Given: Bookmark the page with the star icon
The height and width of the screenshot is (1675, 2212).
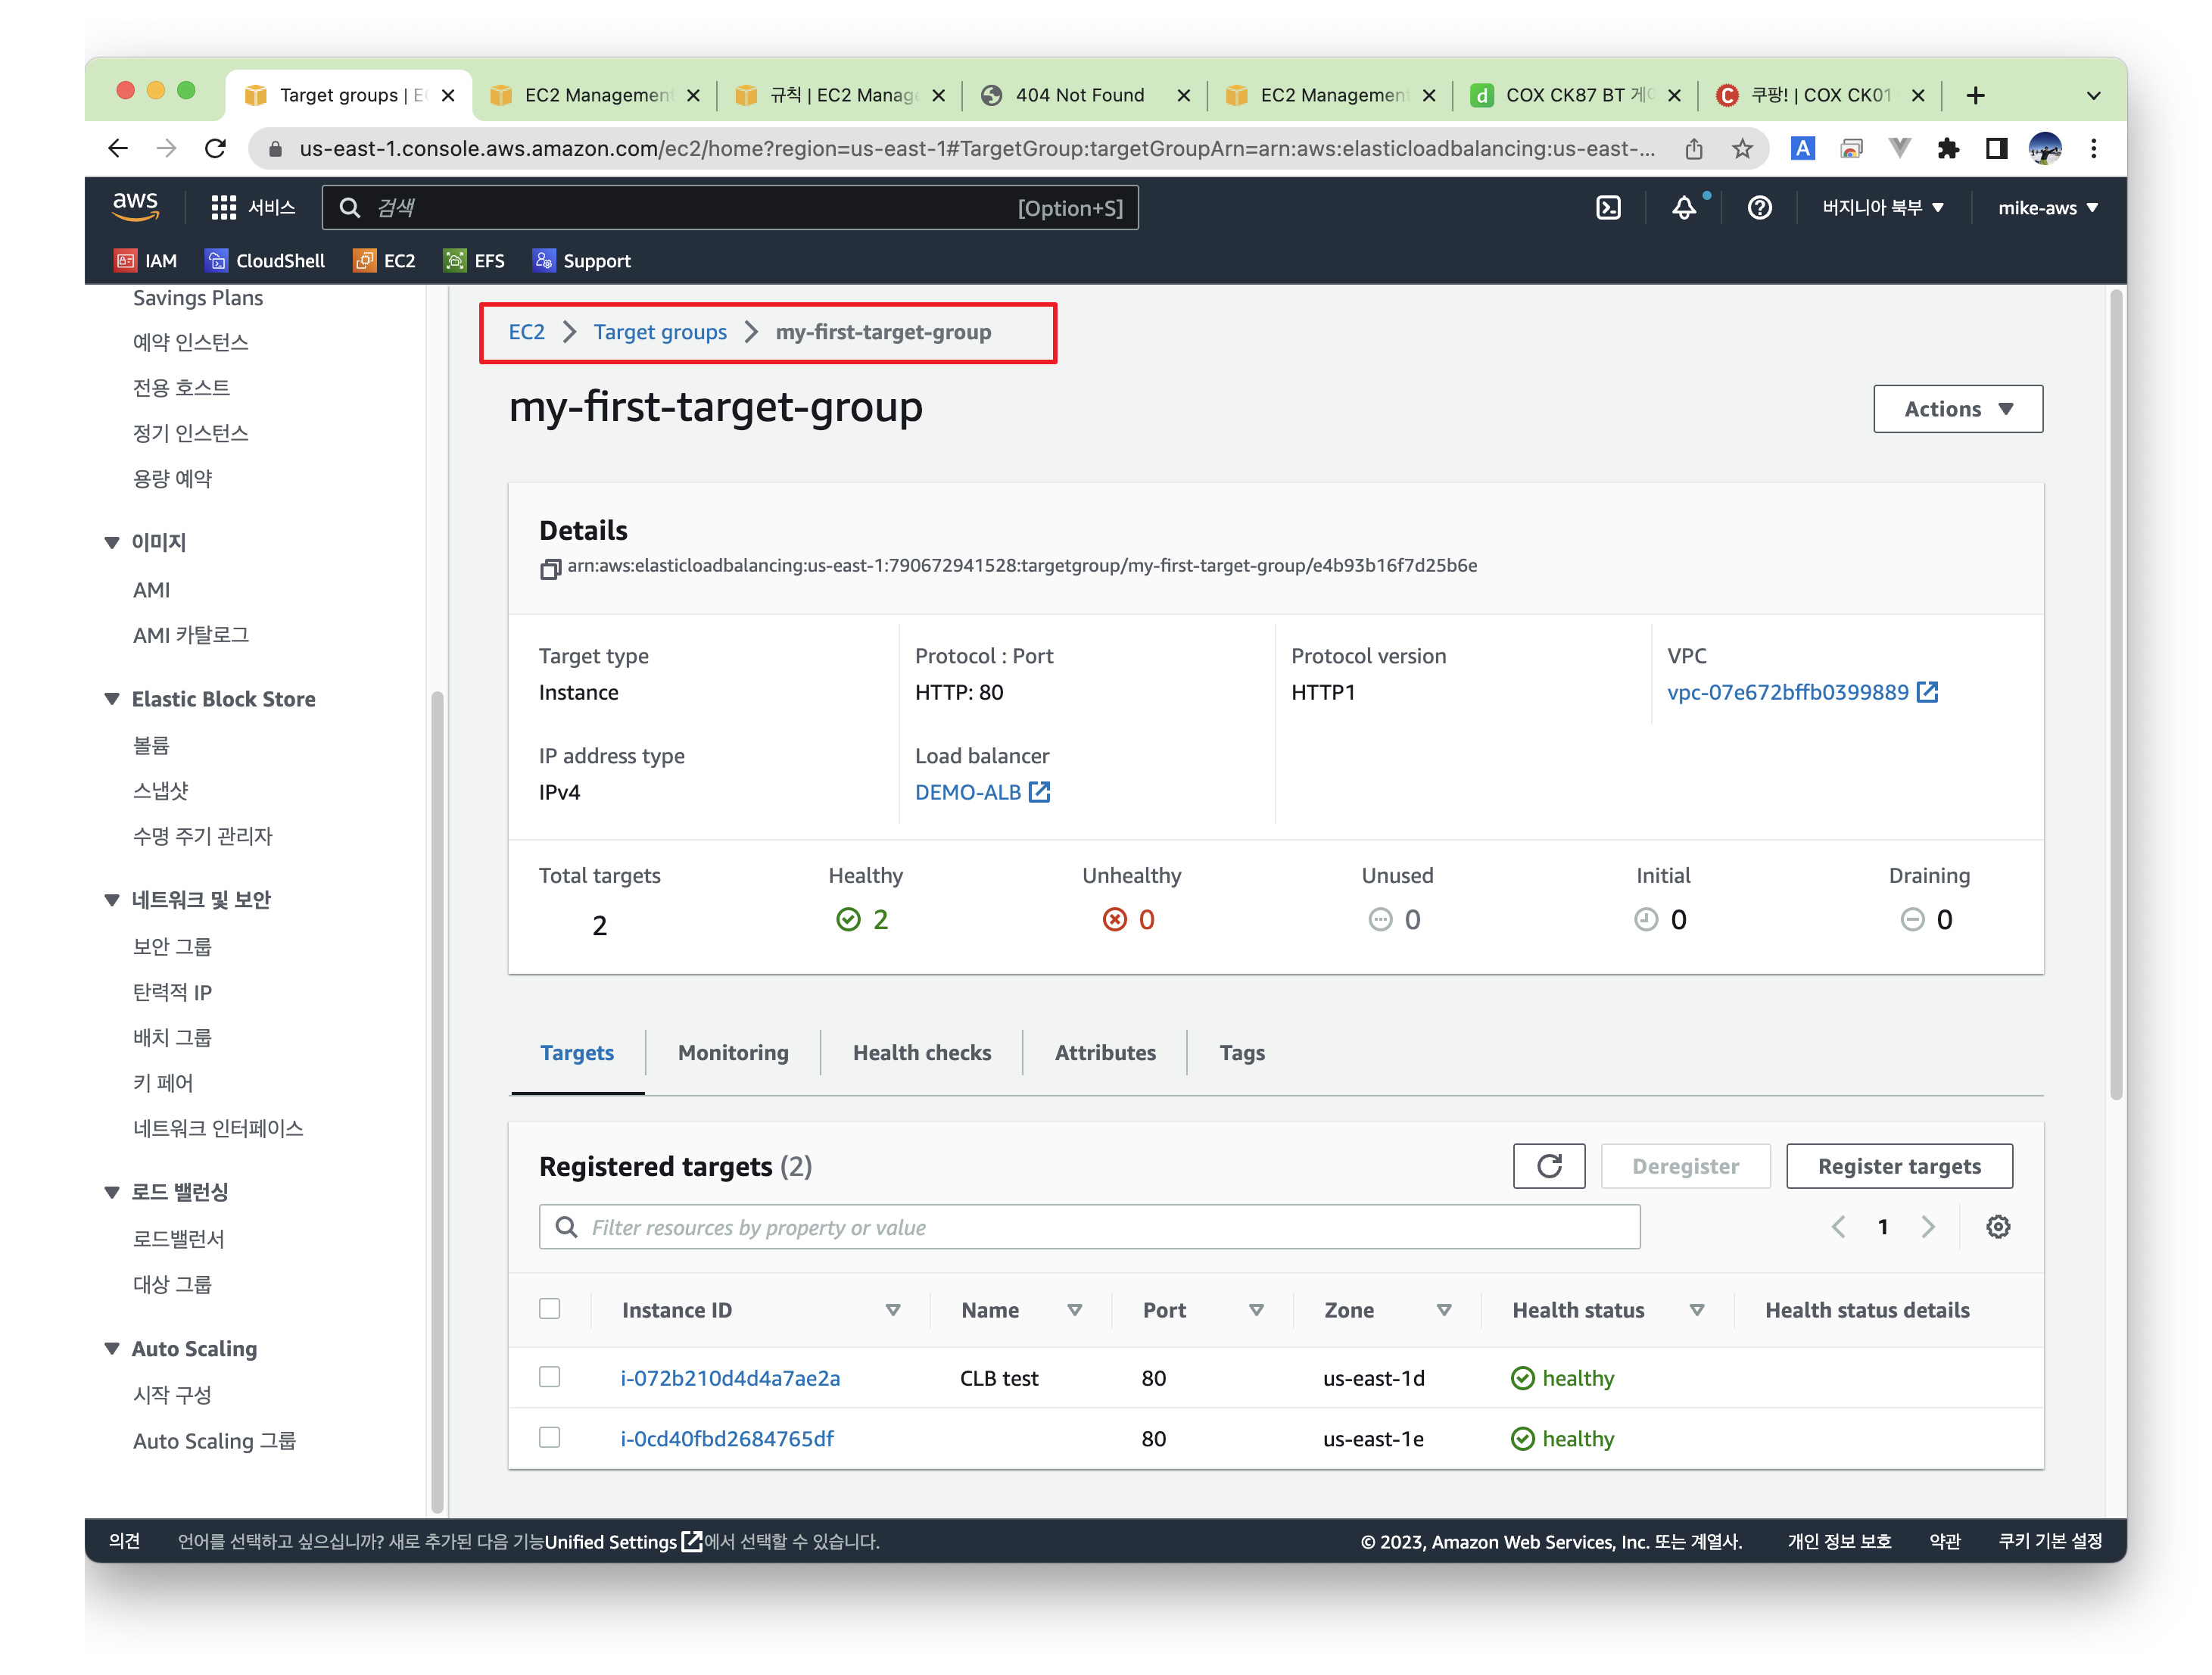Looking at the screenshot, I should tap(1742, 149).
